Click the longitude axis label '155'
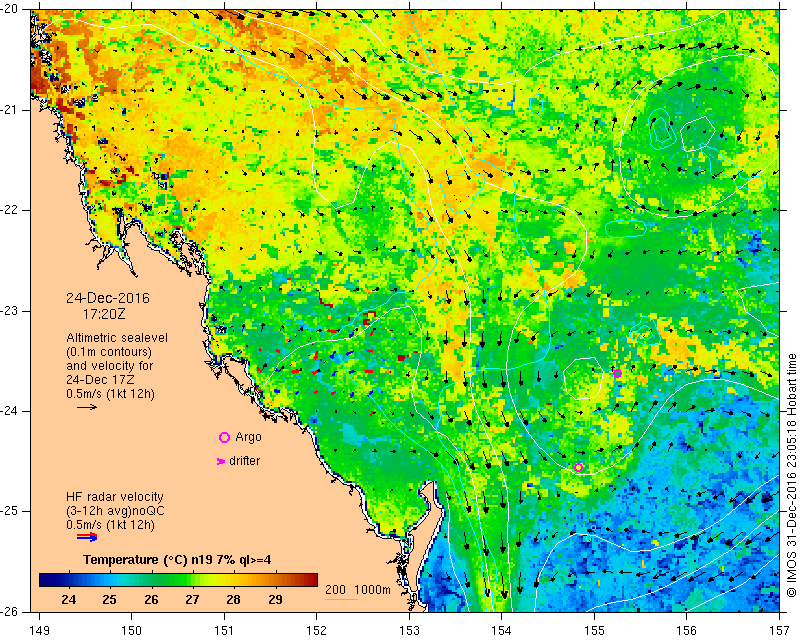800x640 pixels. click(x=594, y=631)
